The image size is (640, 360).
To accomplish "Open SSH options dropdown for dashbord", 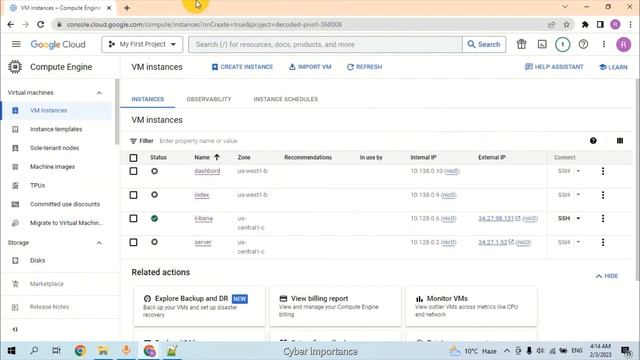I will [578, 171].
